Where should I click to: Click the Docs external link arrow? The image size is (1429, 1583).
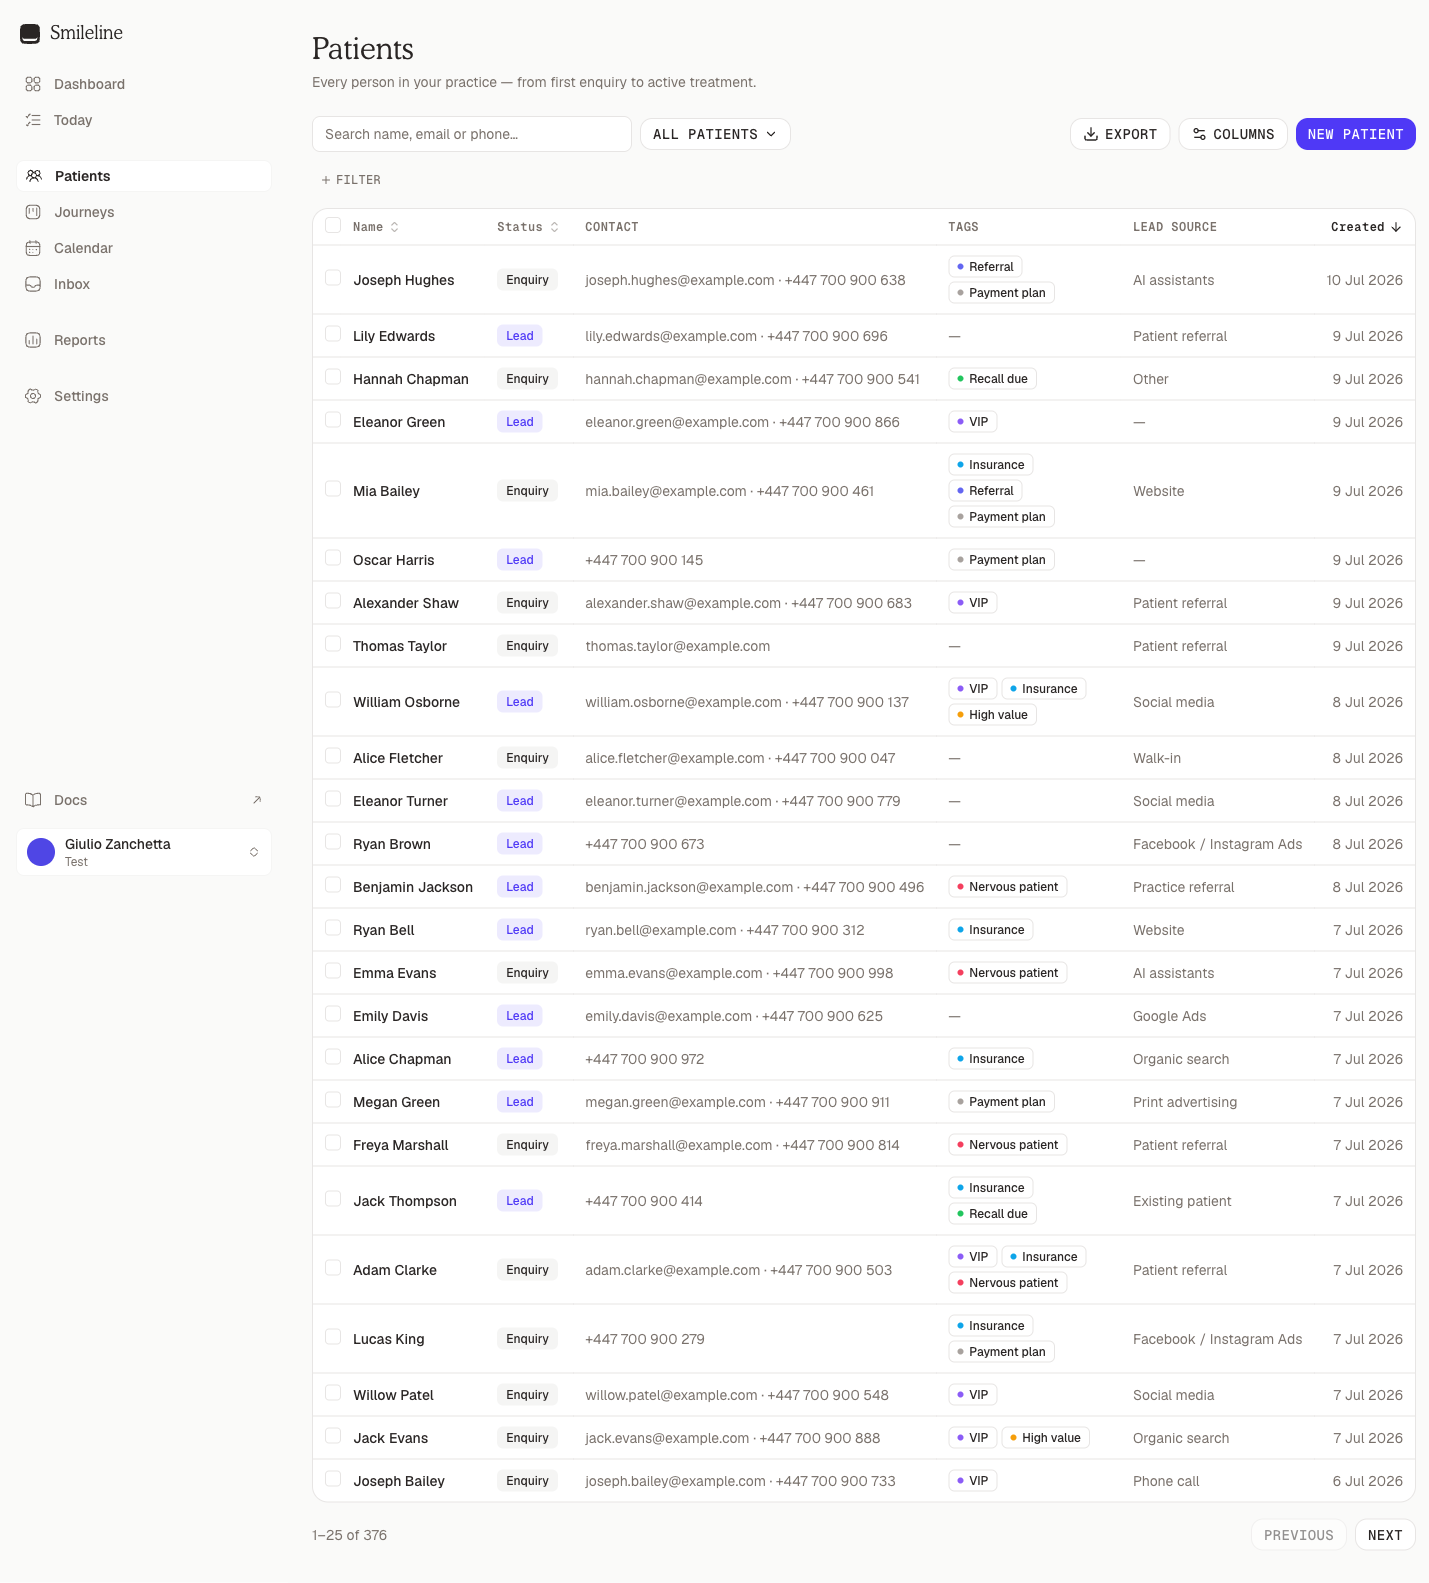click(257, 800)
